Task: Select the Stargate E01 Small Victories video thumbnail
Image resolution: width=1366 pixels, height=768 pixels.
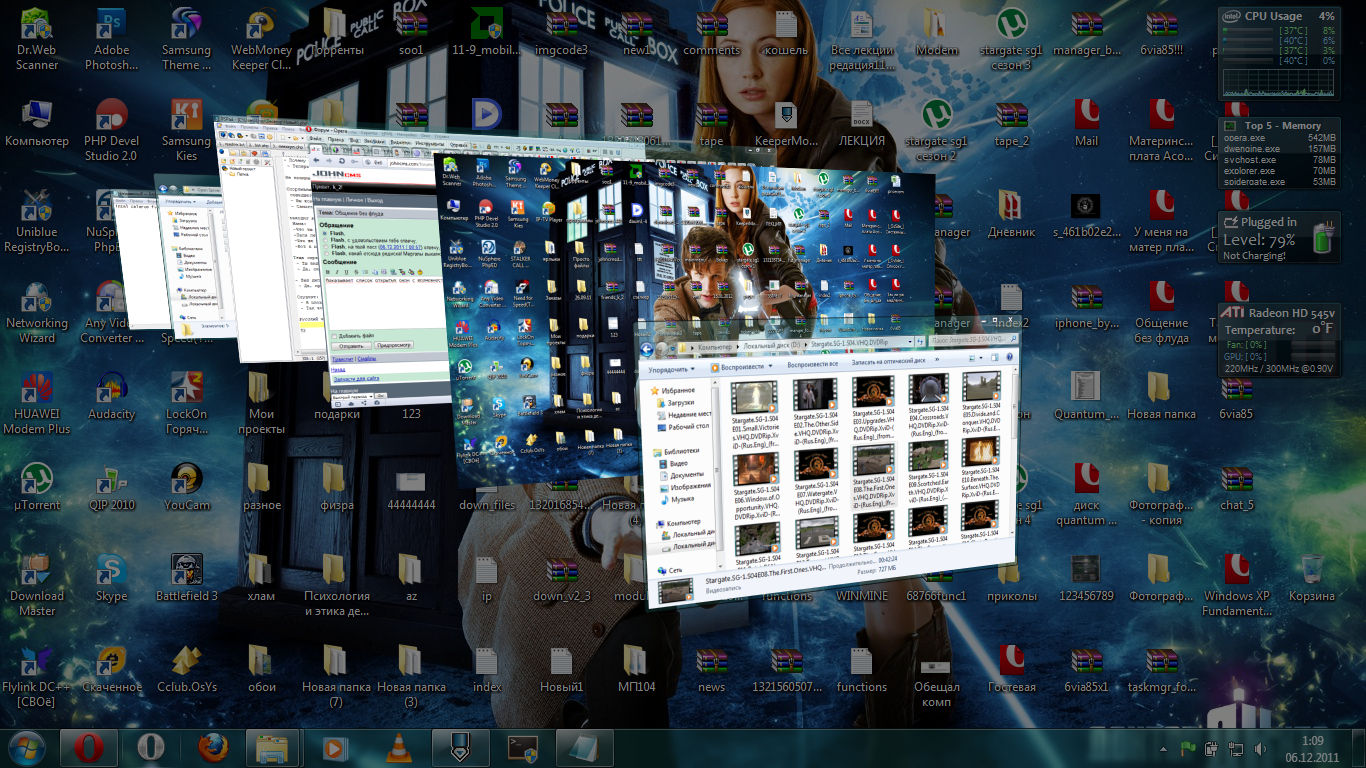Action: tap(756, 396)
